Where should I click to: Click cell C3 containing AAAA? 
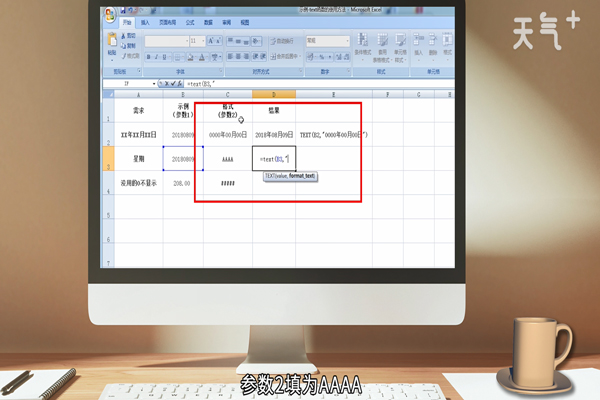[227, 158]
